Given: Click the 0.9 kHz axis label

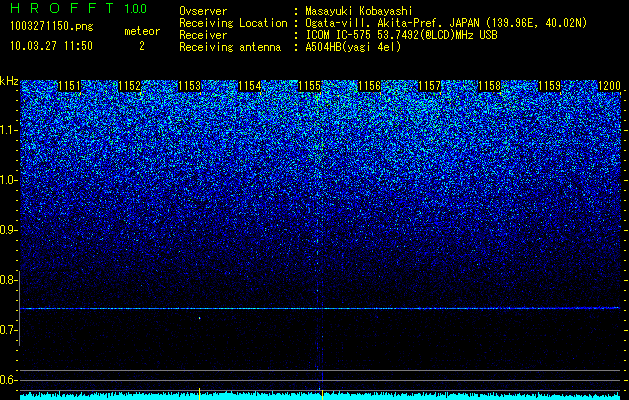Looking at the screenshot, I should [x=9, y=230].
